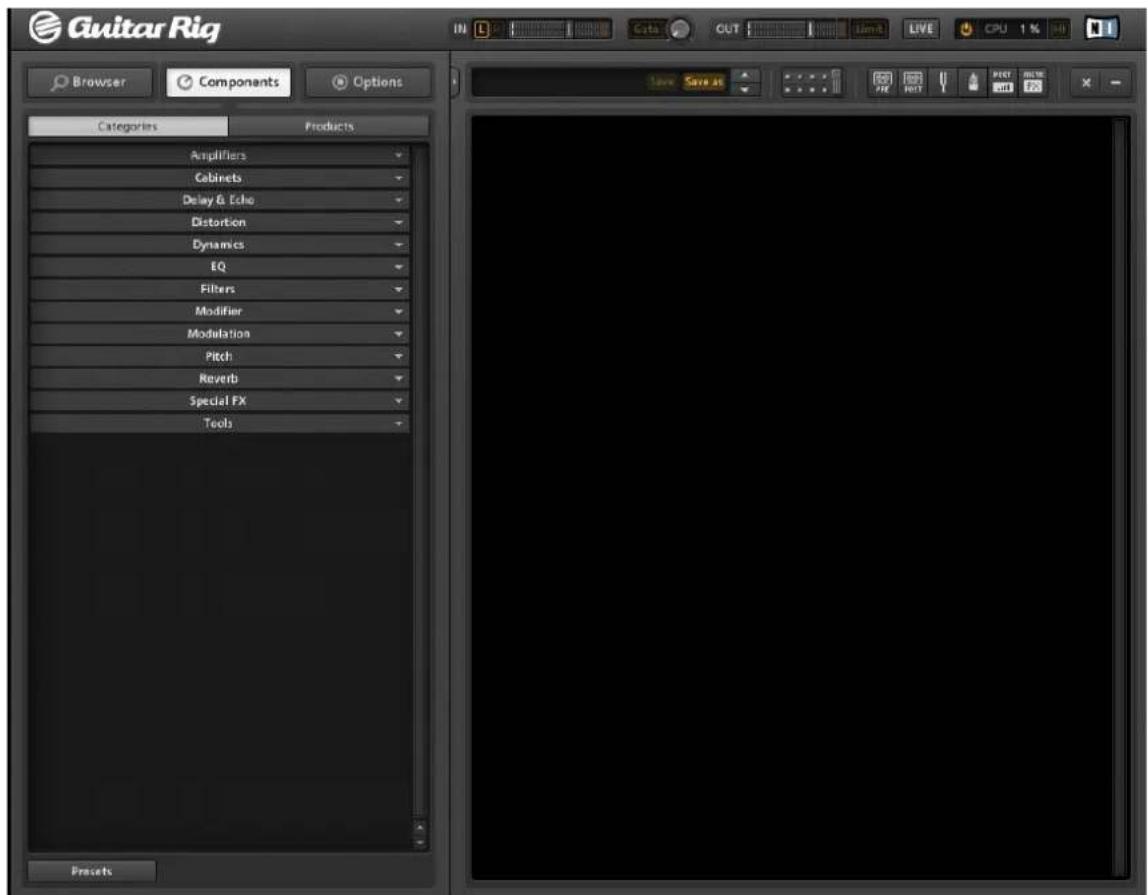Screen dimensions: 1148x895
Task: Click the Native Instruments NI logo
Action: pos(1102,29)
